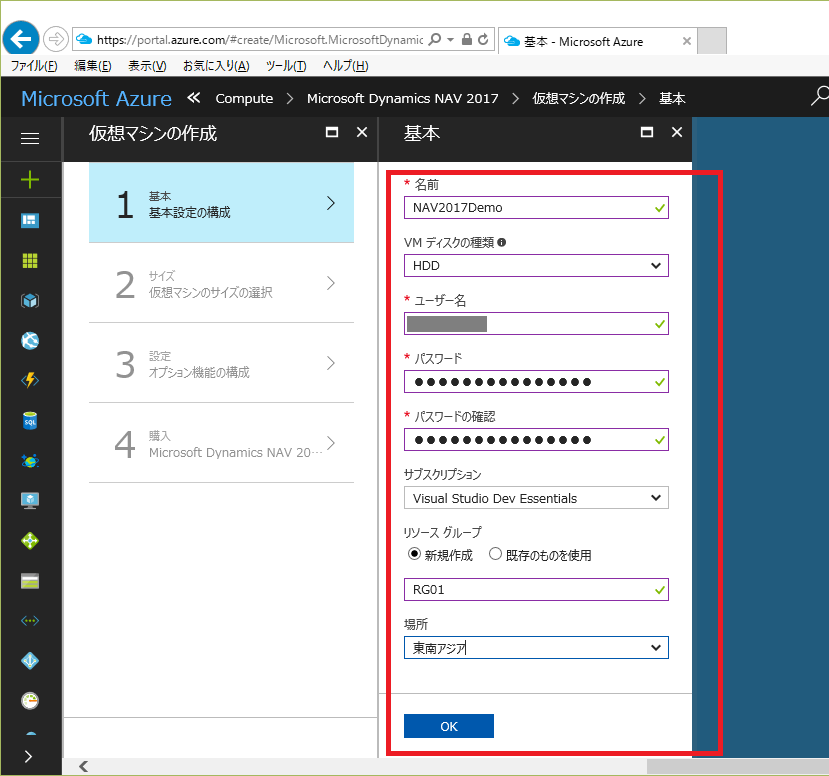Close the 仮想マシンの作成 blade
This screenshot has height=776, width=829.
click(x=362, y=132)
